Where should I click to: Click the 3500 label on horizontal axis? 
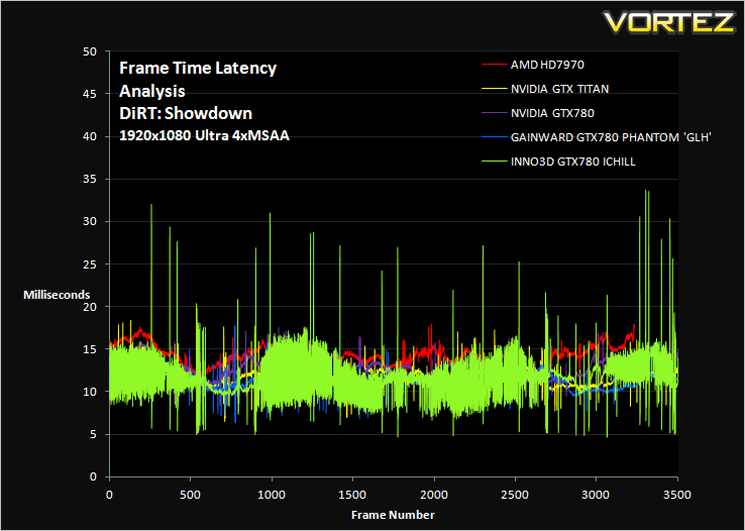[x=678, y=495]
